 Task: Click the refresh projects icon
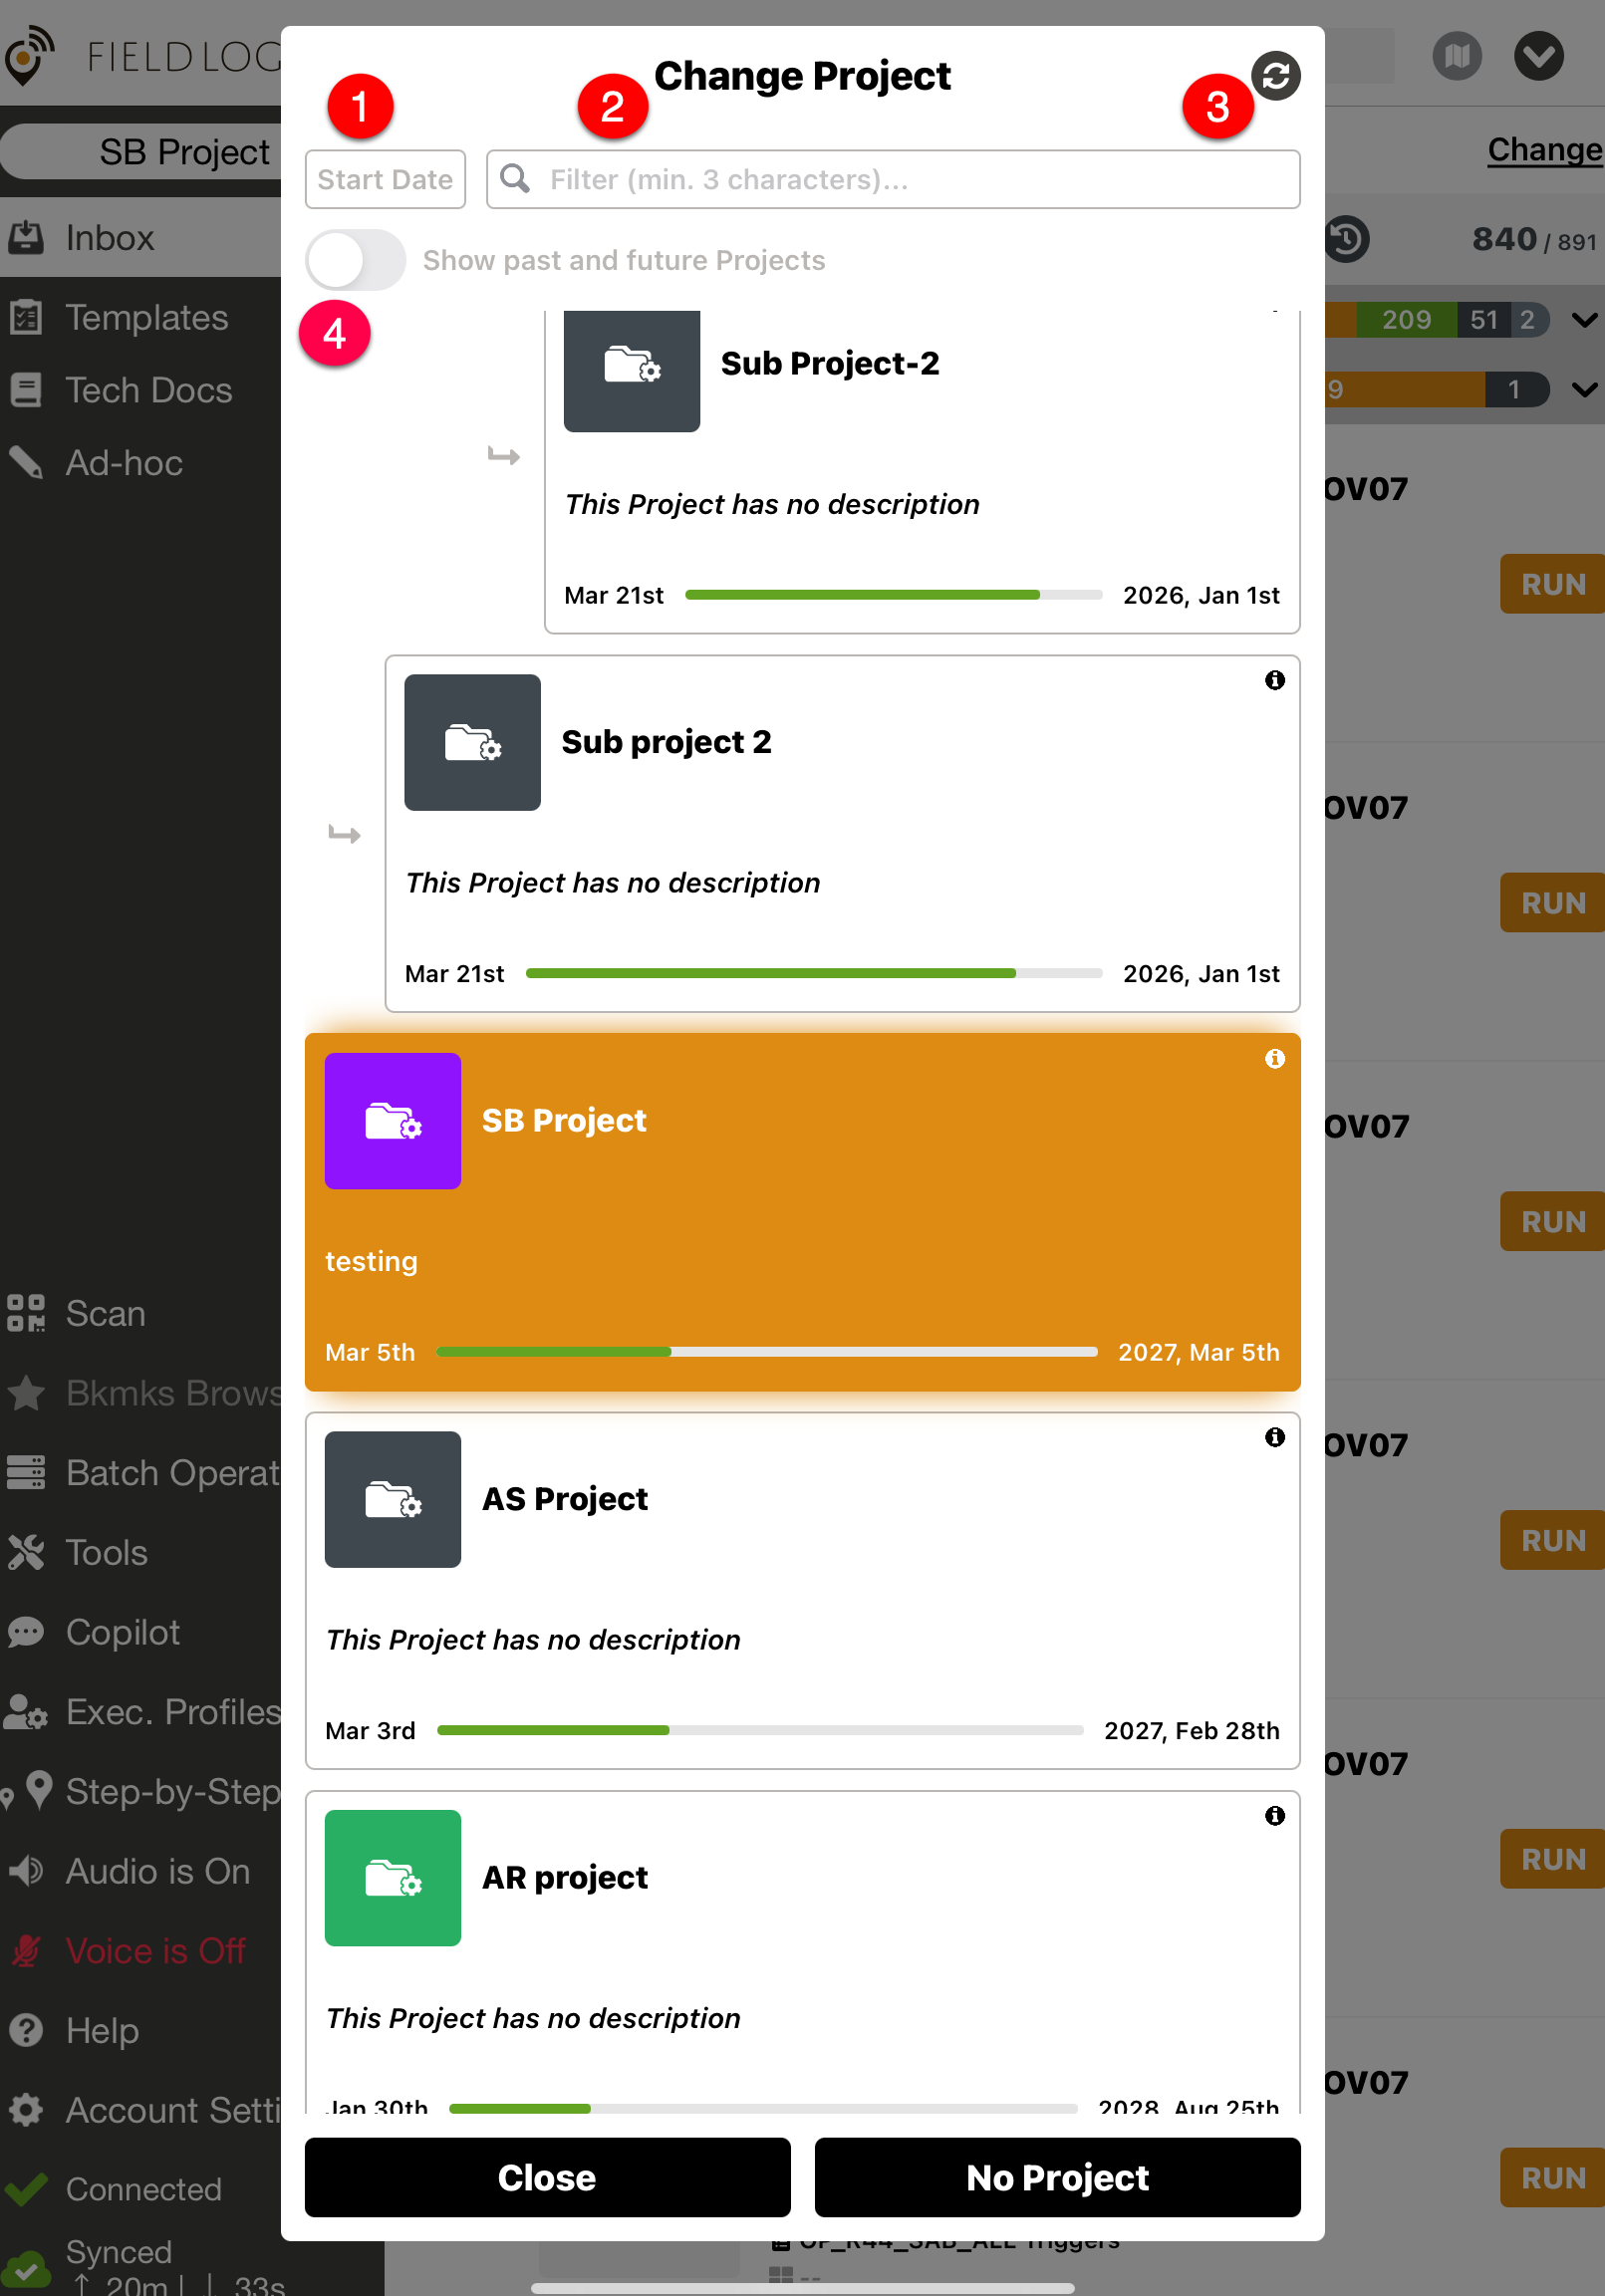pos(1275,76)
